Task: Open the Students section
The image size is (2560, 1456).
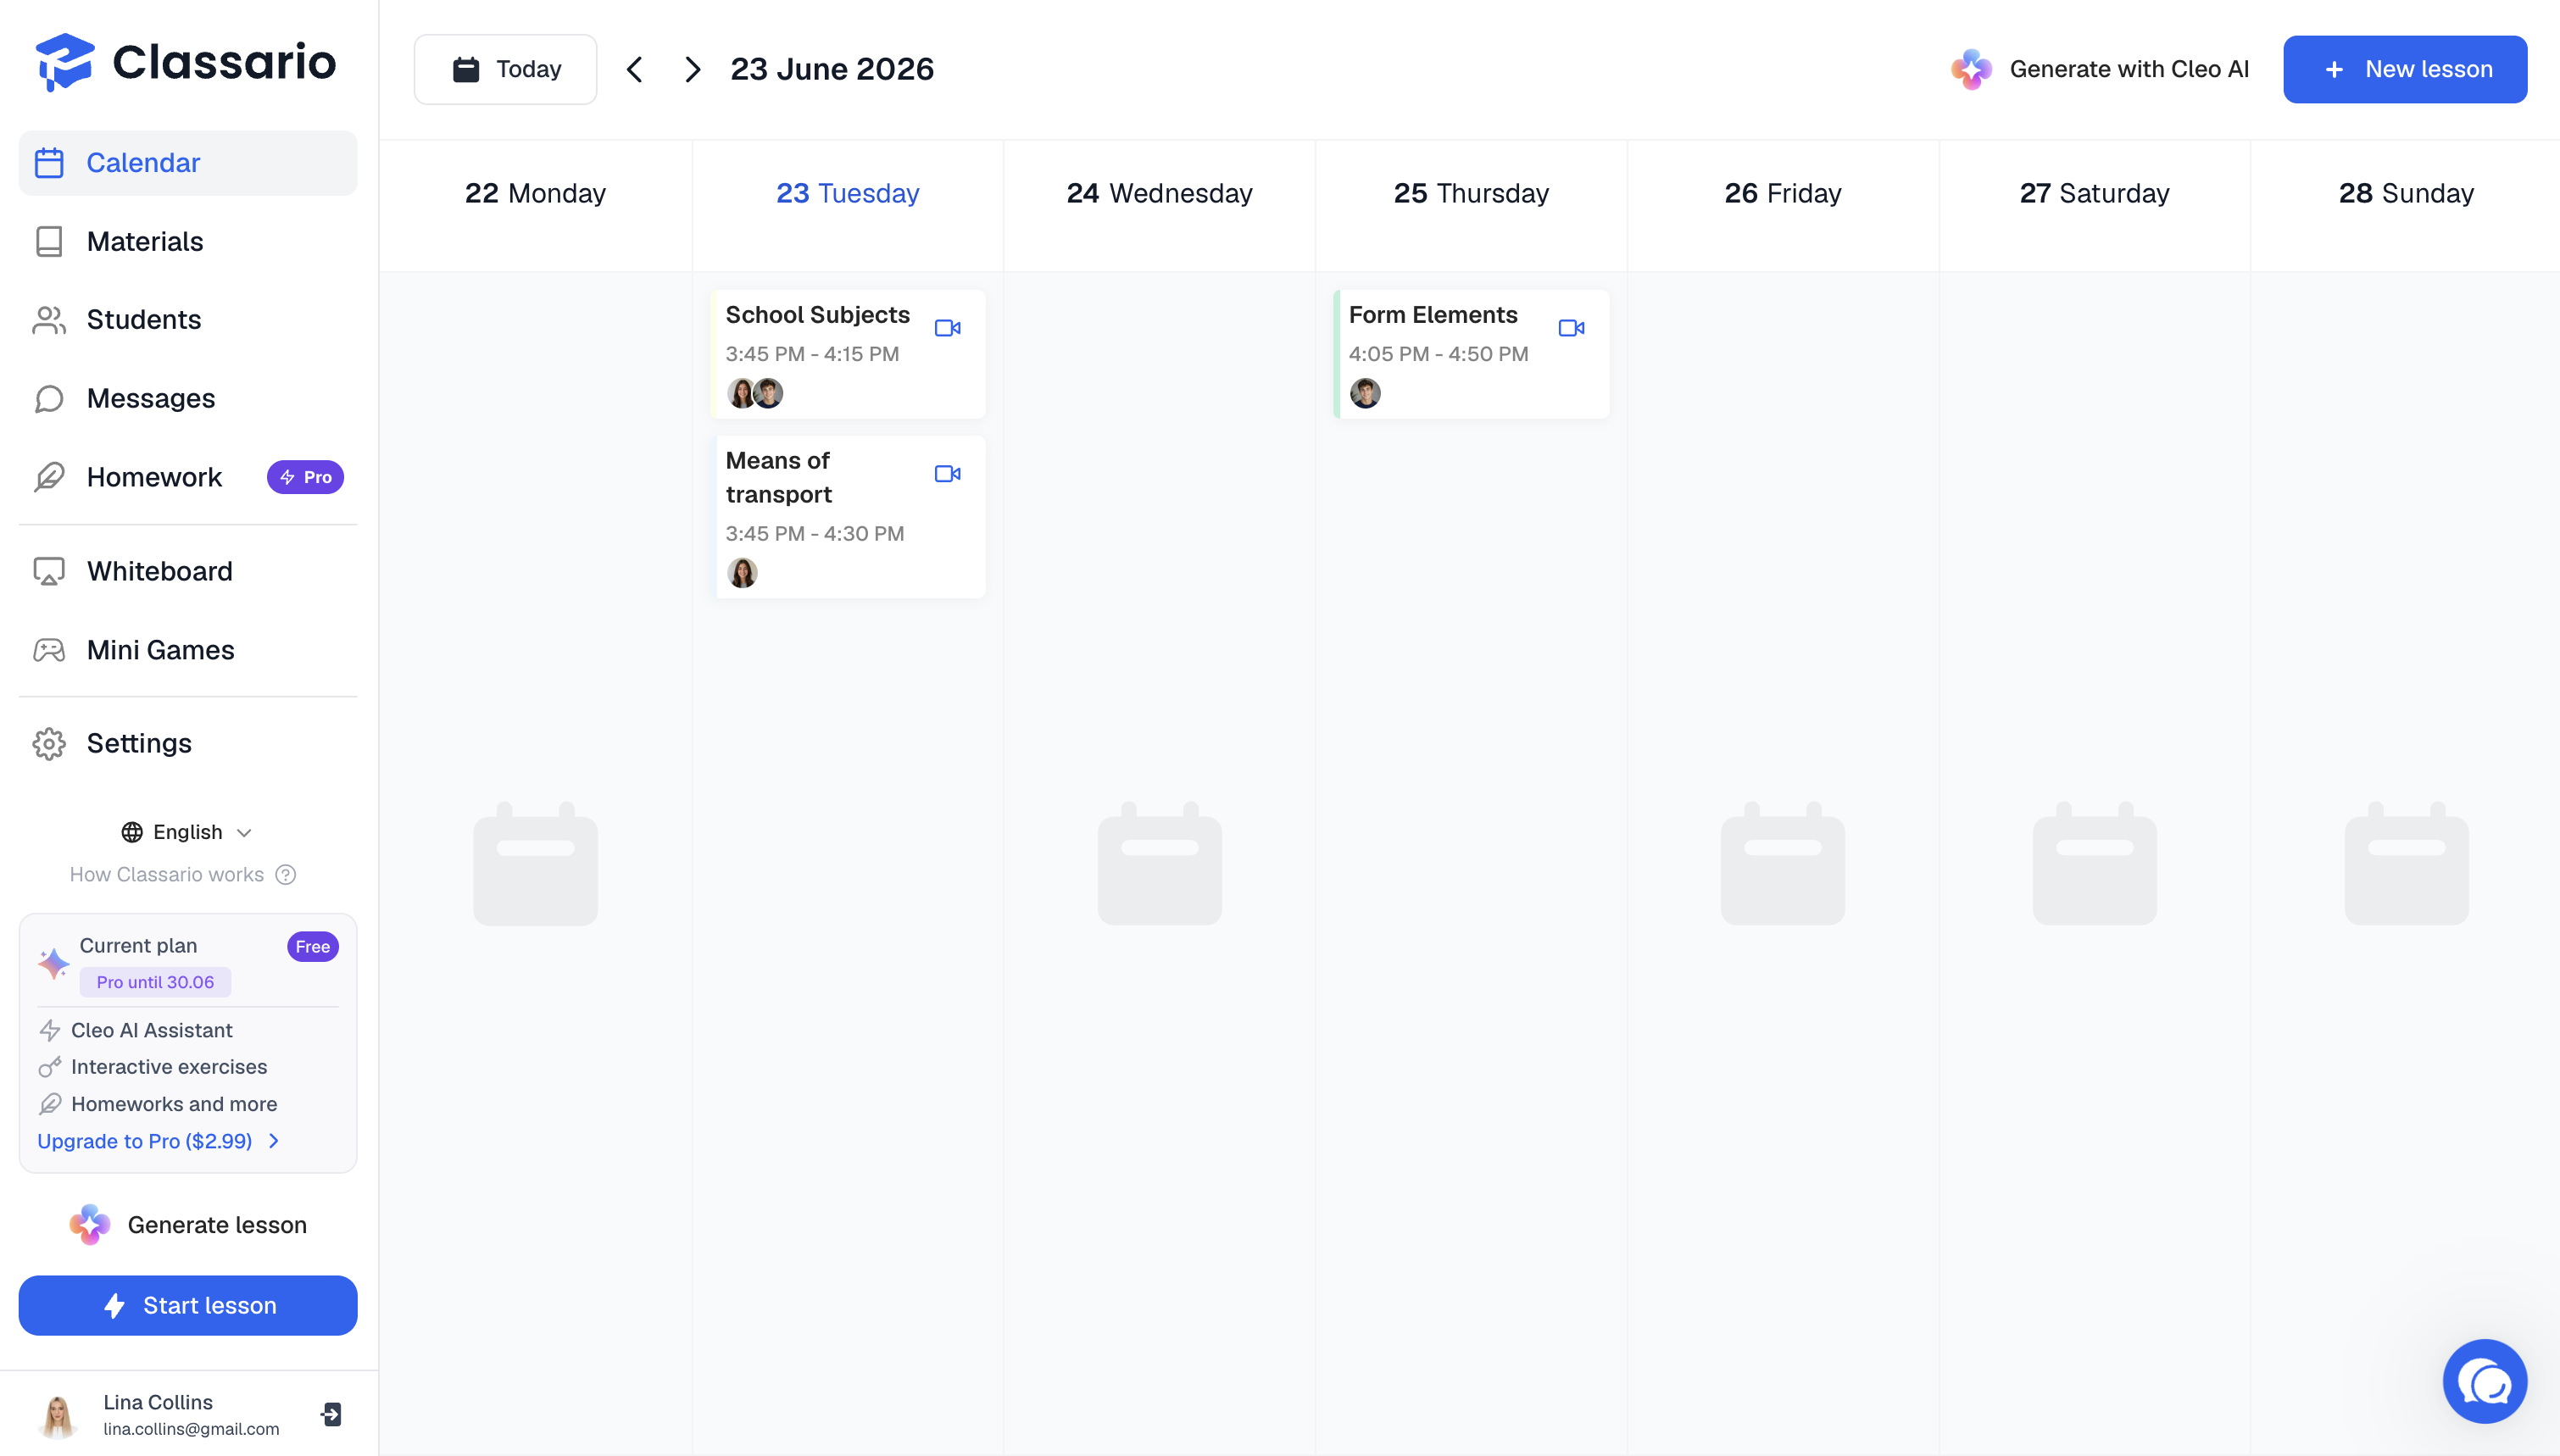Action: point(188,320)
